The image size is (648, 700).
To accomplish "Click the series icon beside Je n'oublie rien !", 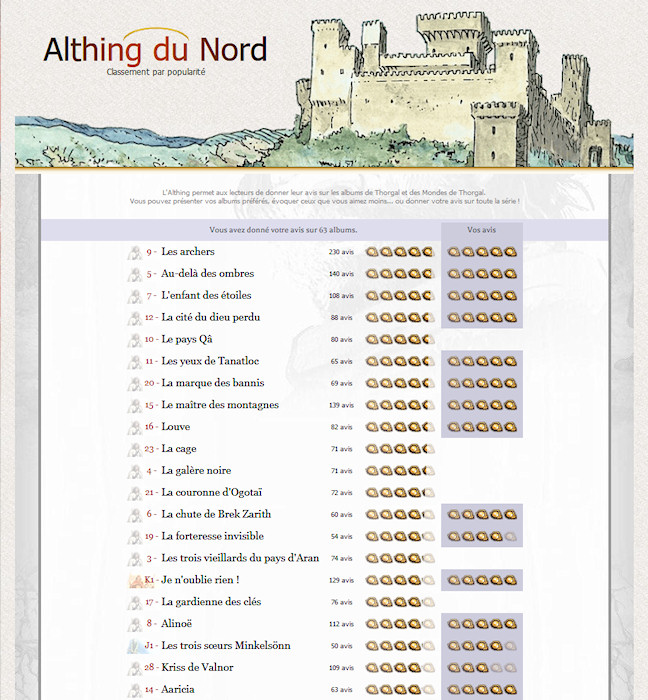I will point(133,580).
